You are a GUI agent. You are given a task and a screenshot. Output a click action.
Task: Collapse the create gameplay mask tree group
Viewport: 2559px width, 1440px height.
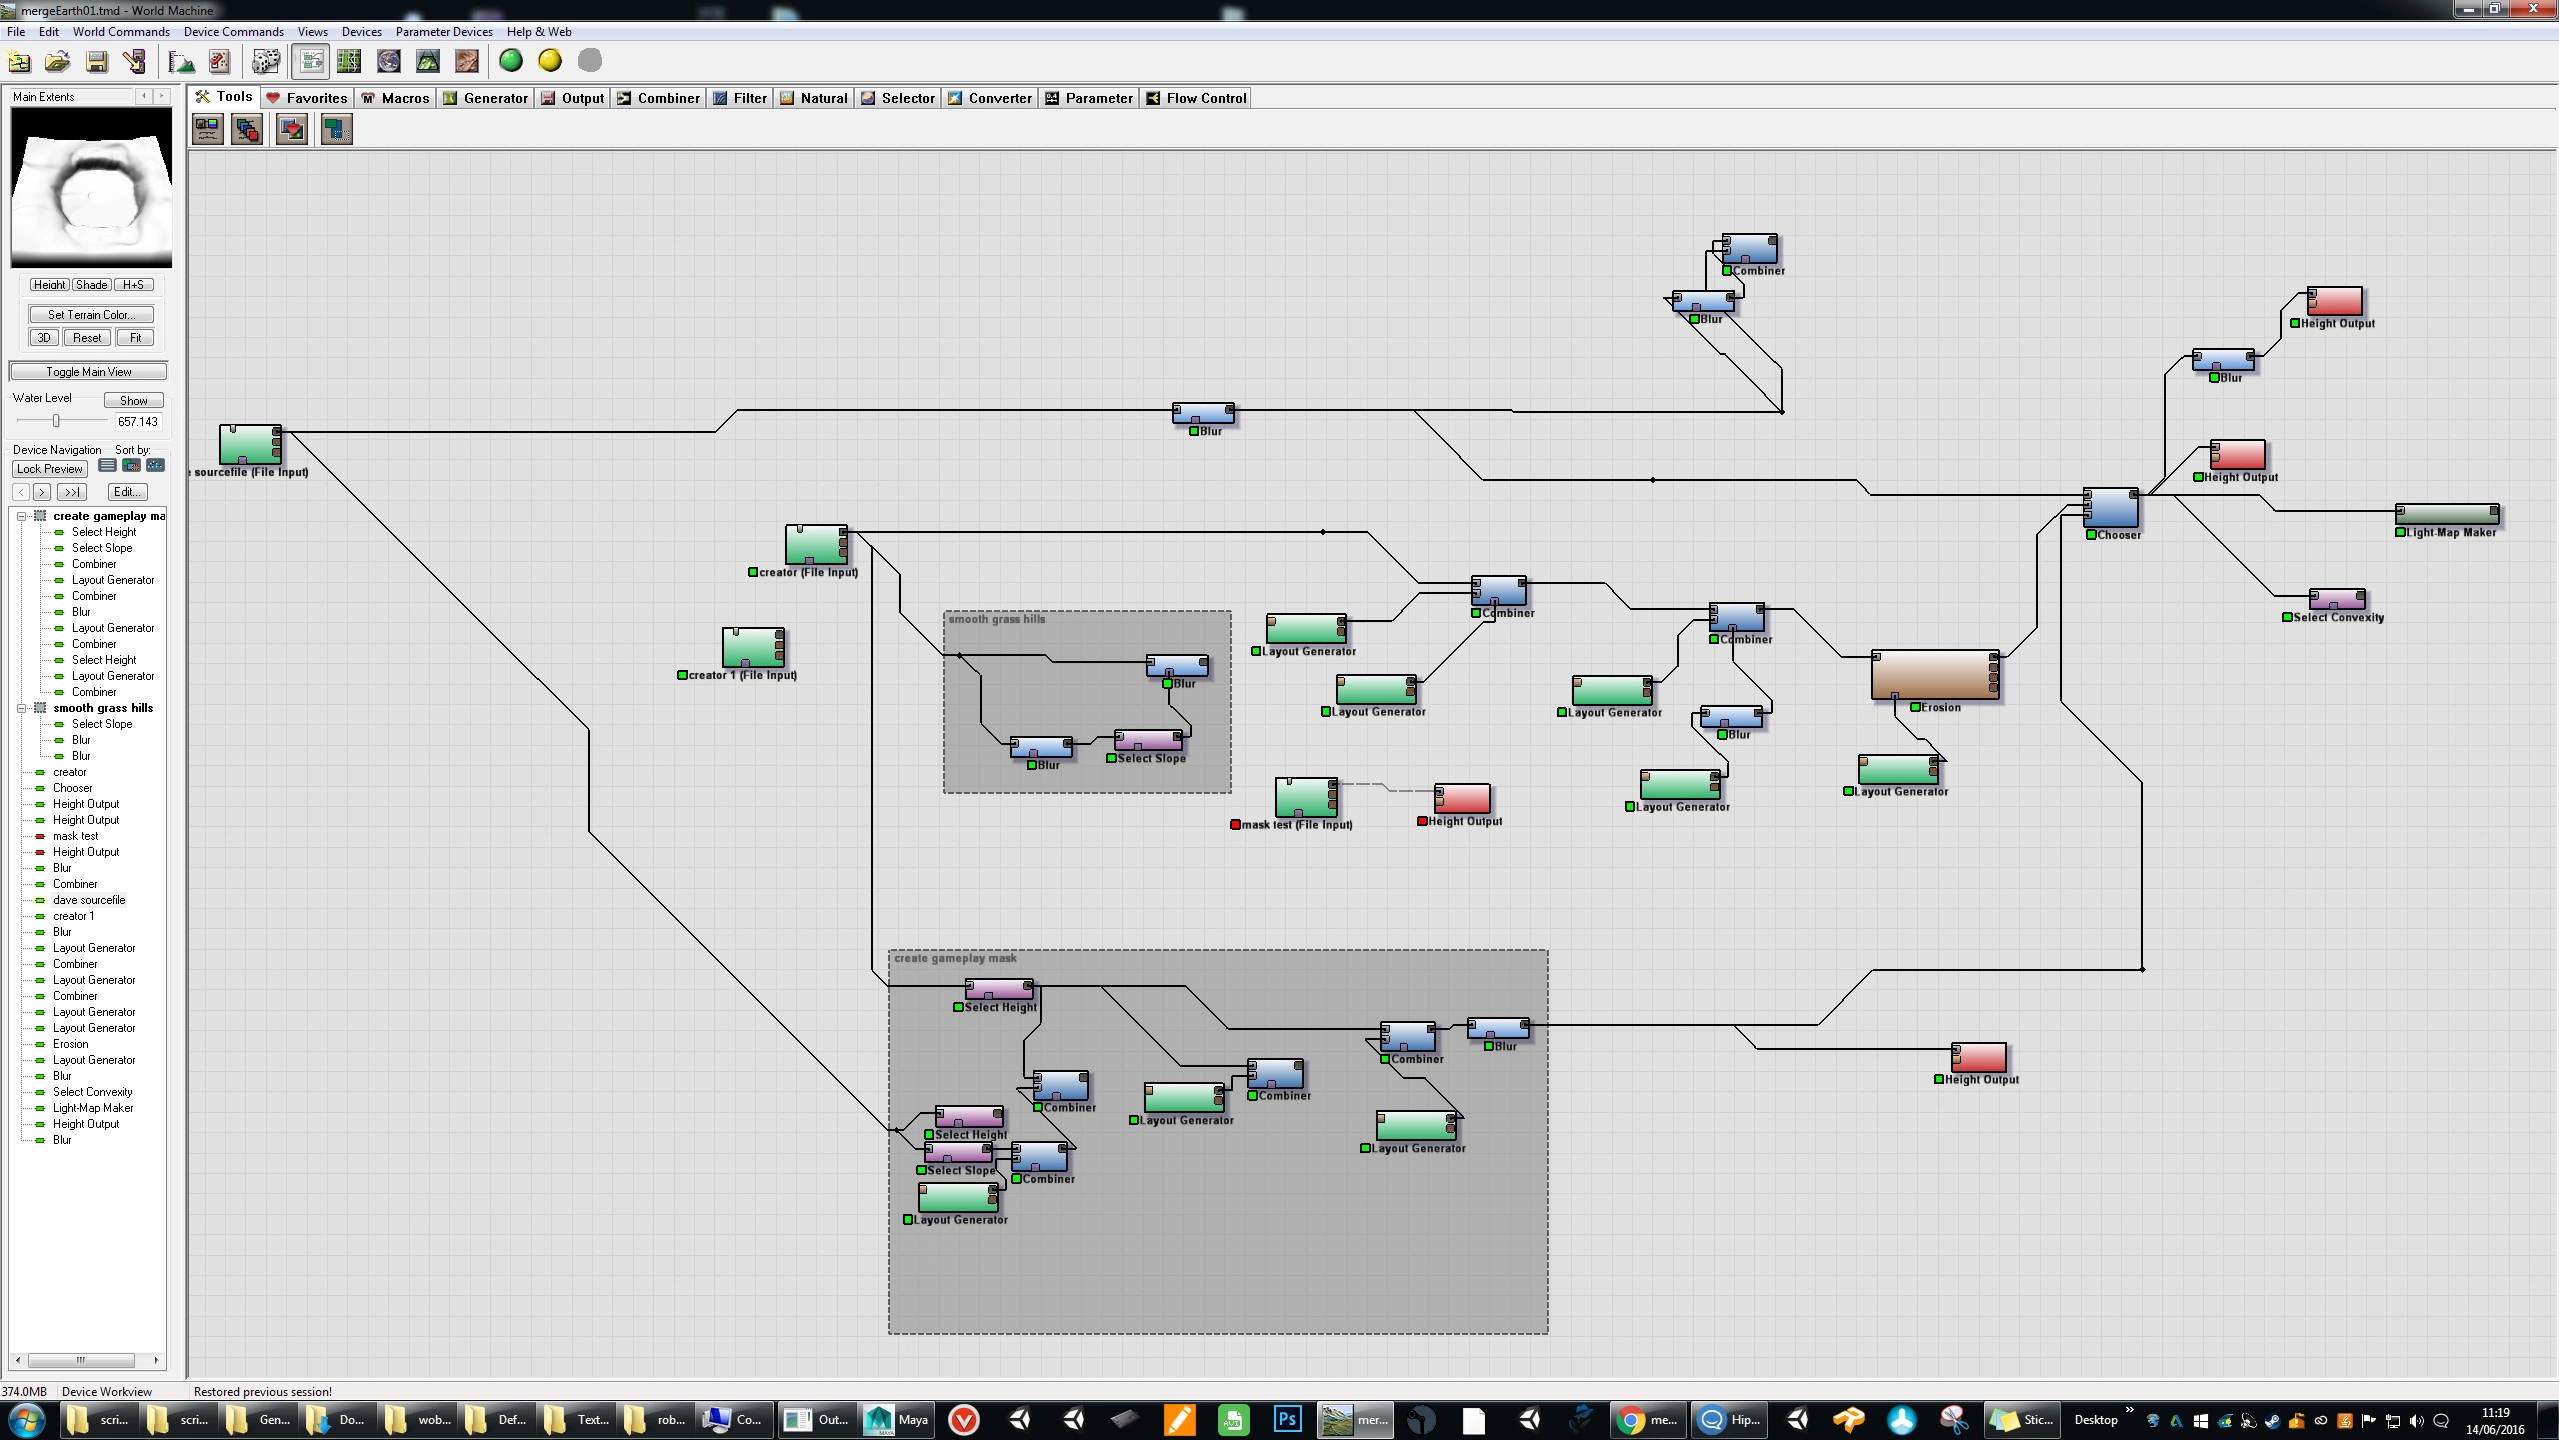coord(21,516)
